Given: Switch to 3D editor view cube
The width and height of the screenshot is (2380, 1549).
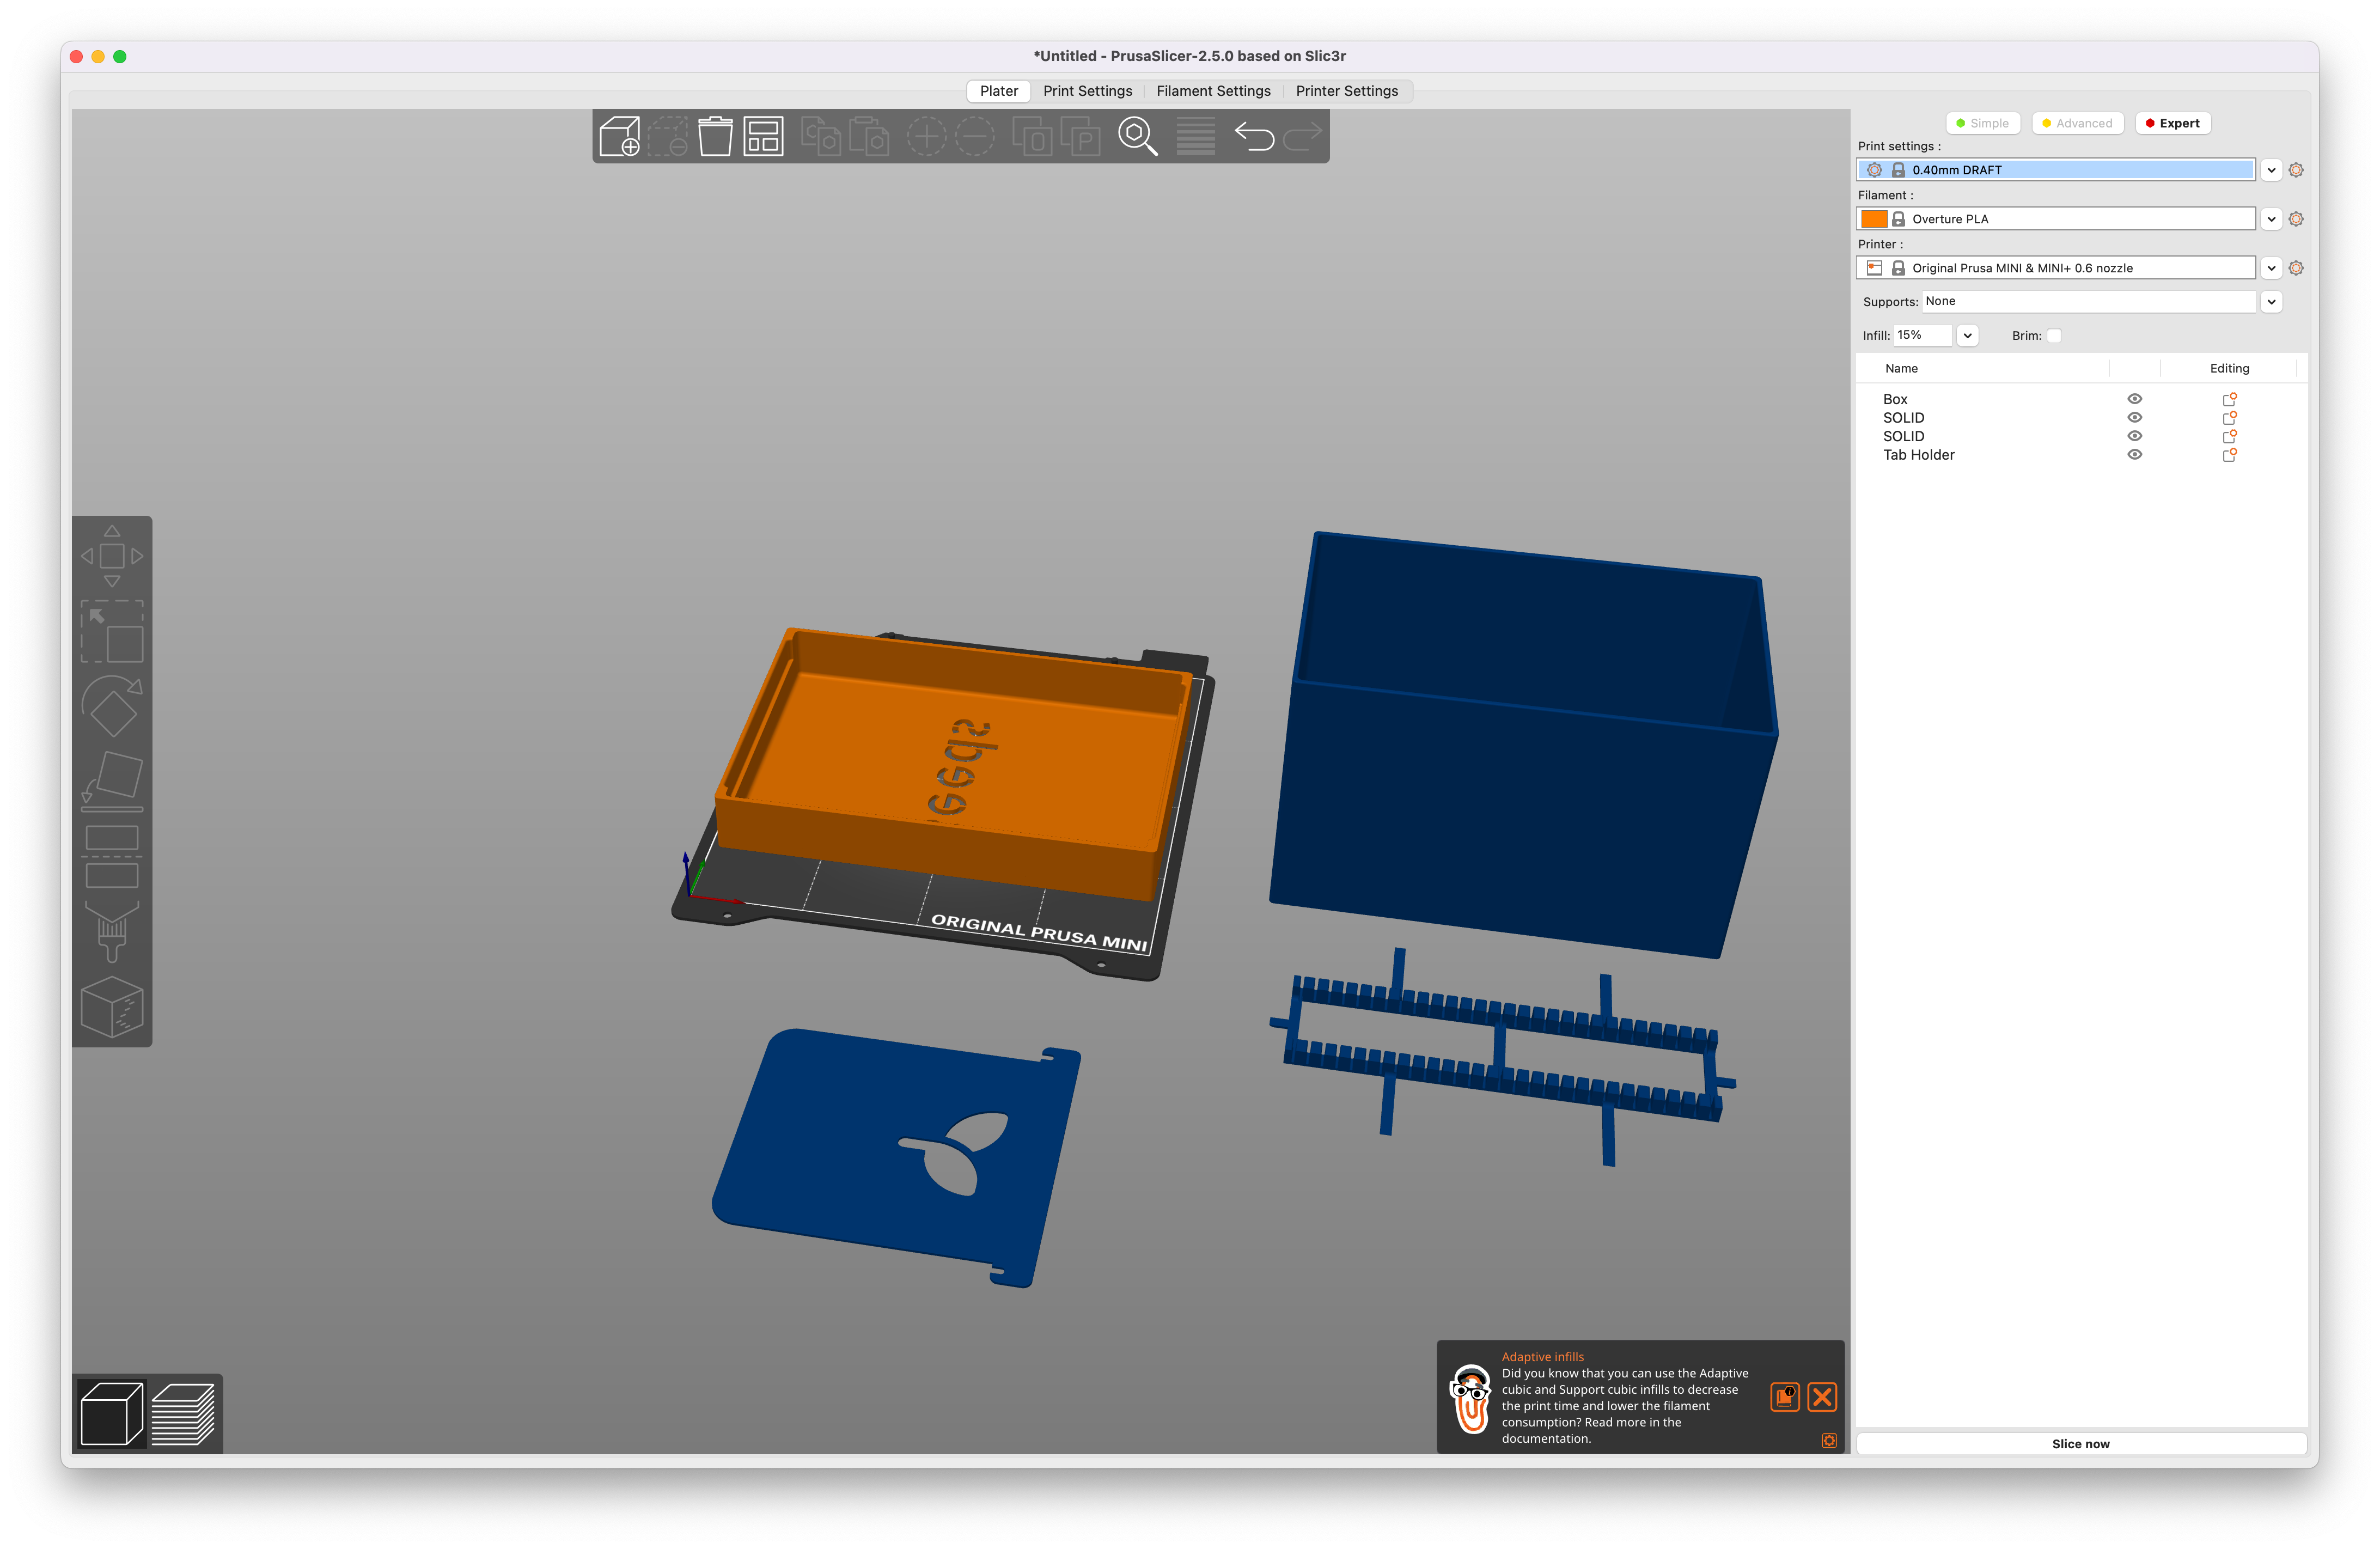Looking at the screenshot, I should point(111,1413).
